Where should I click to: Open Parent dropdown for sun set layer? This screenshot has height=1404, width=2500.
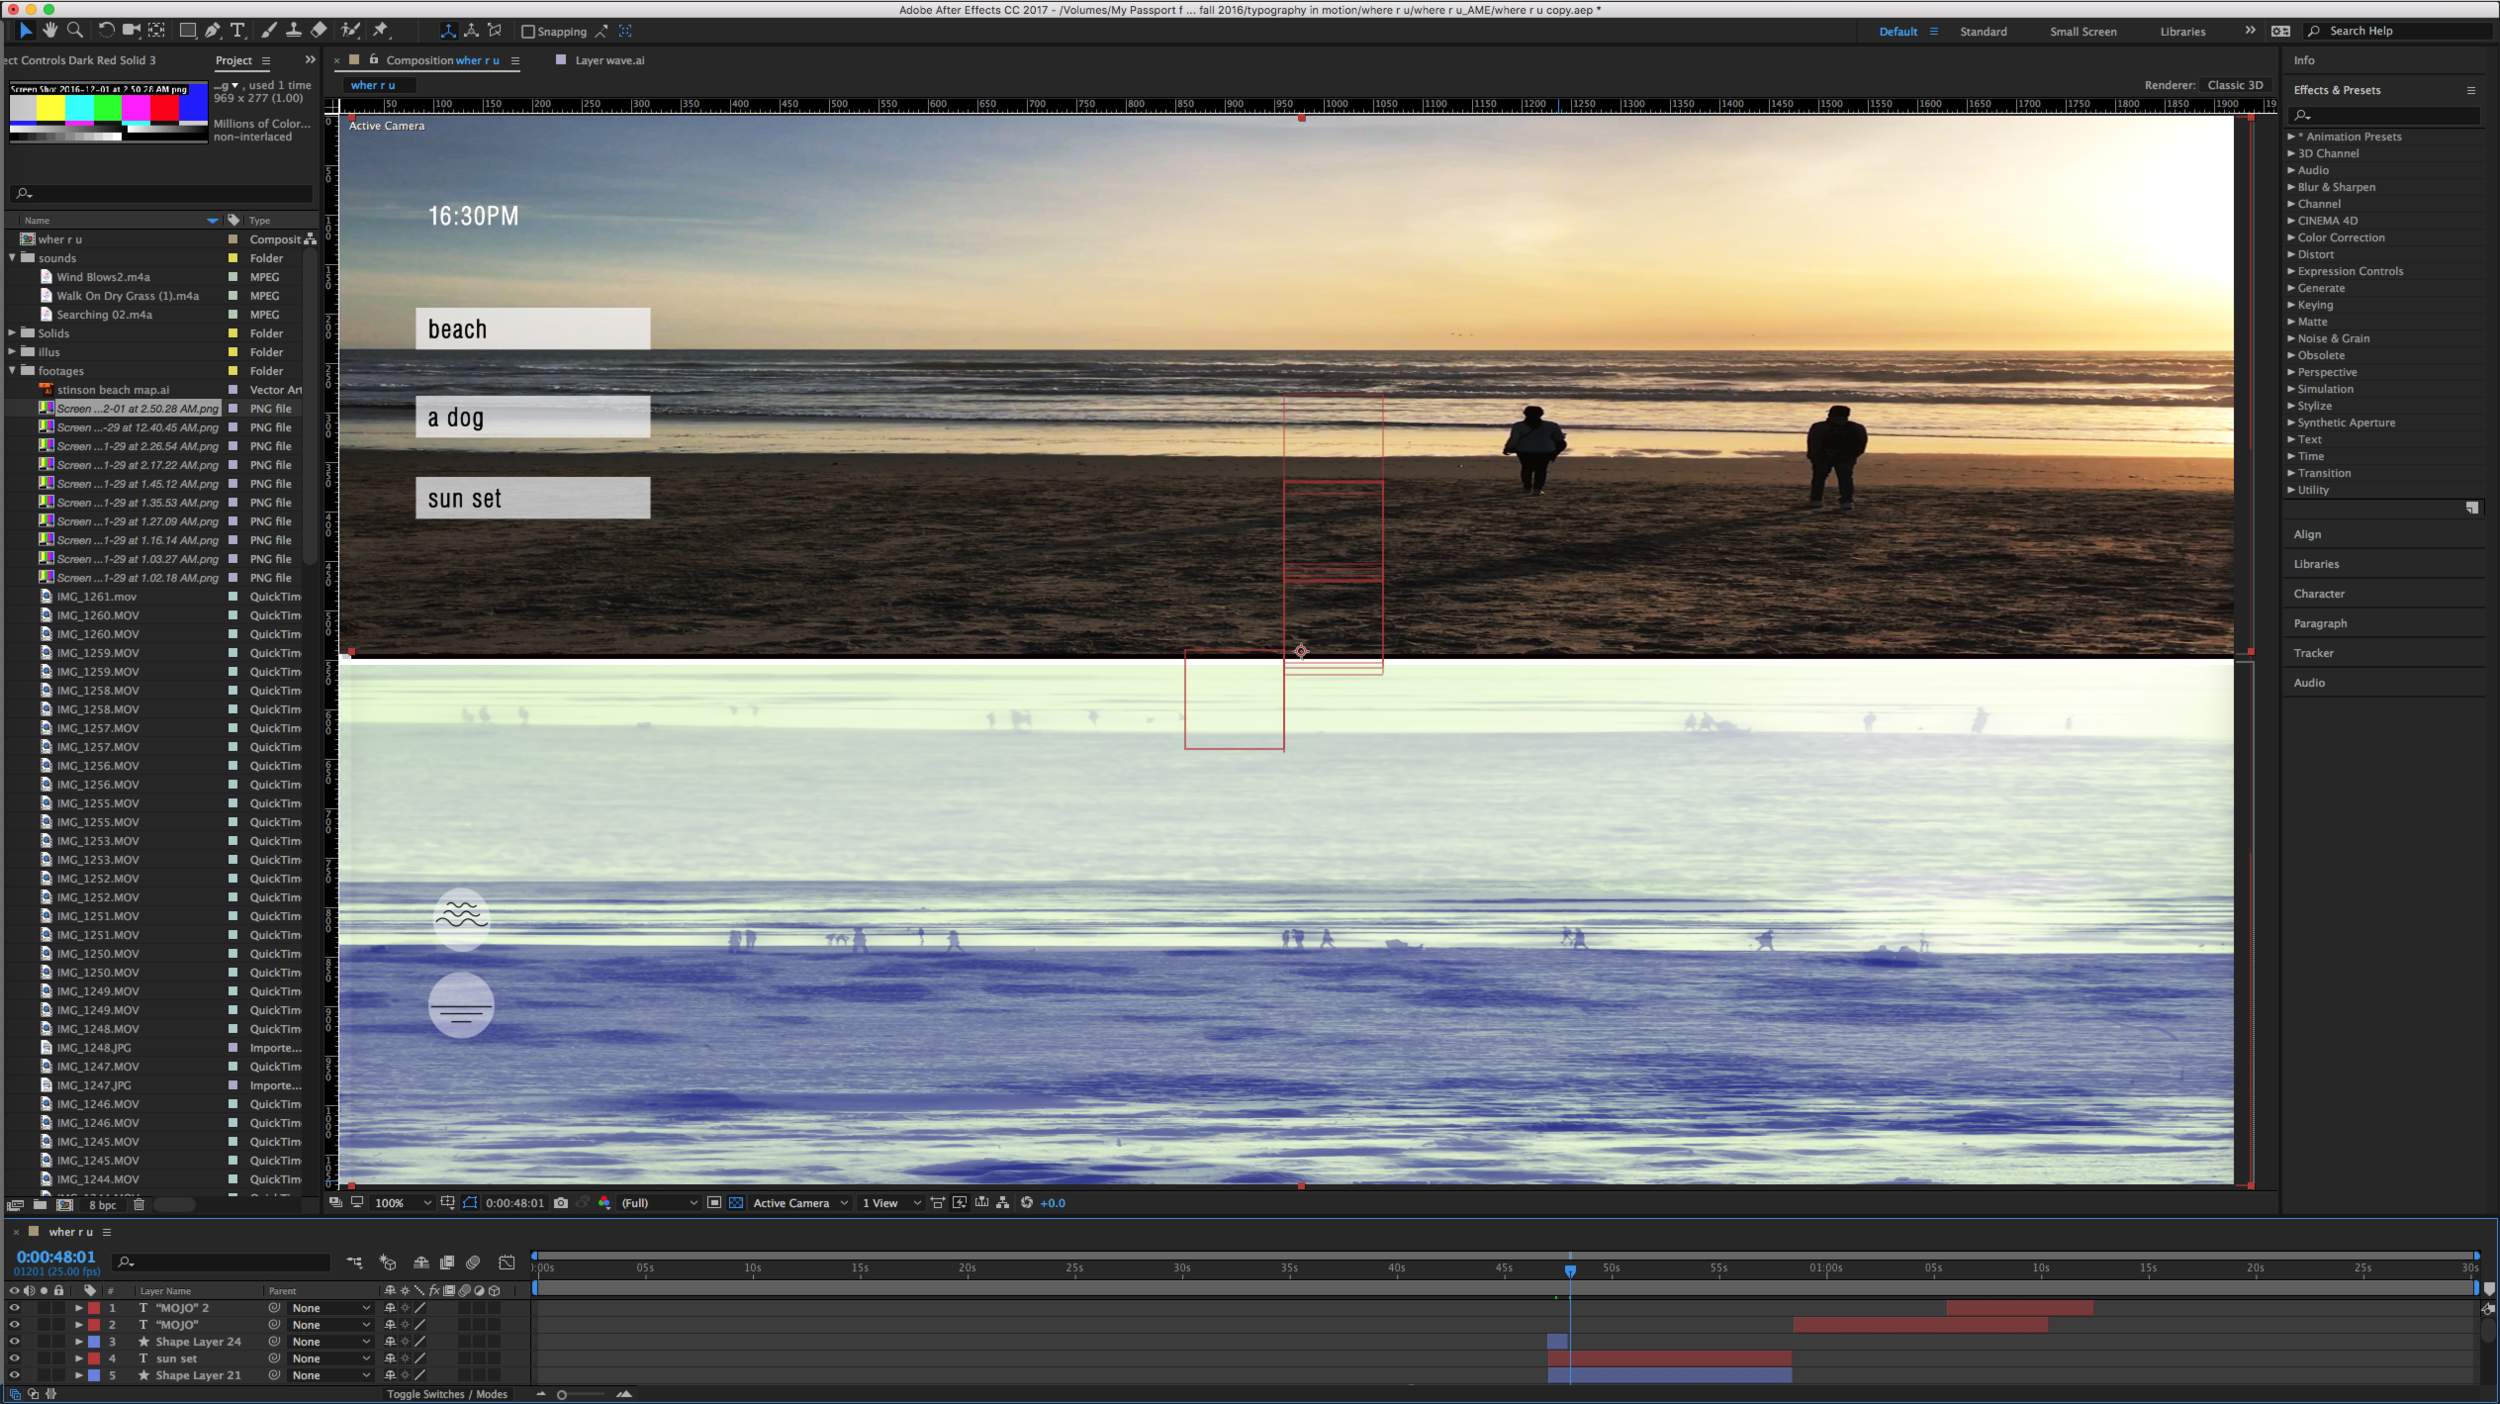pyautogui.click(x=331, y=1359)
